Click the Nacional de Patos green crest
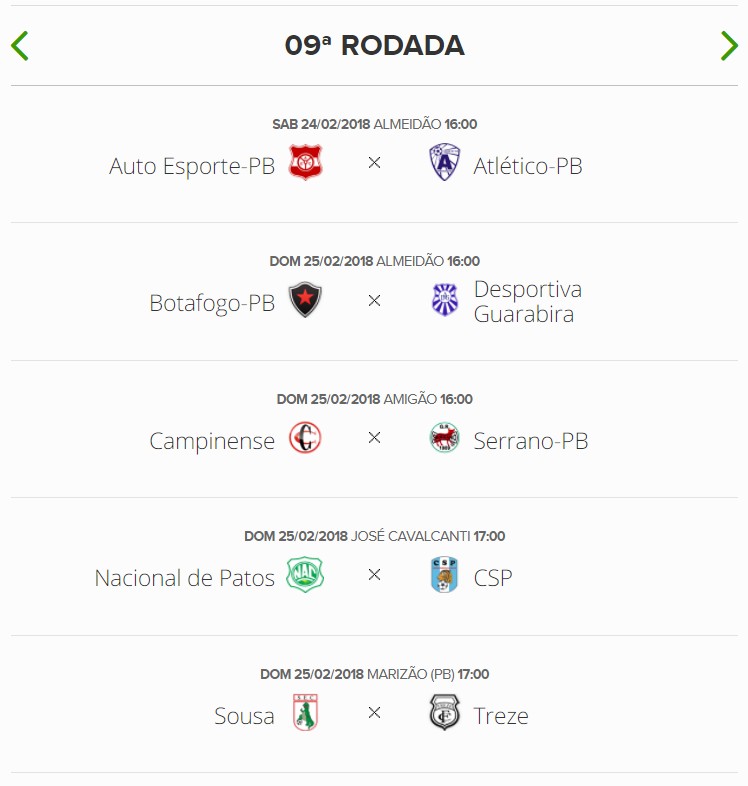The width and height of the screenshot is (748, 786). pos(305,575)
